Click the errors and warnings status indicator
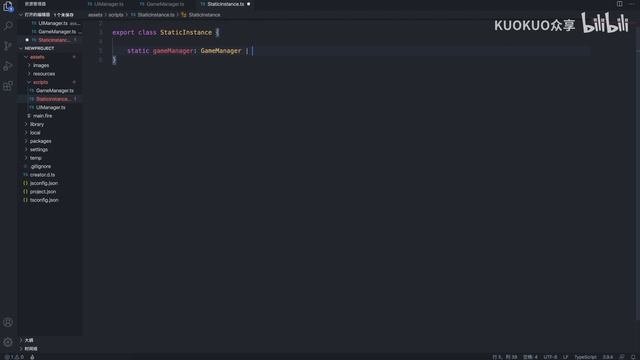This screenshot has height=360, width=640. pyautogui.click(x=14, y=357)
